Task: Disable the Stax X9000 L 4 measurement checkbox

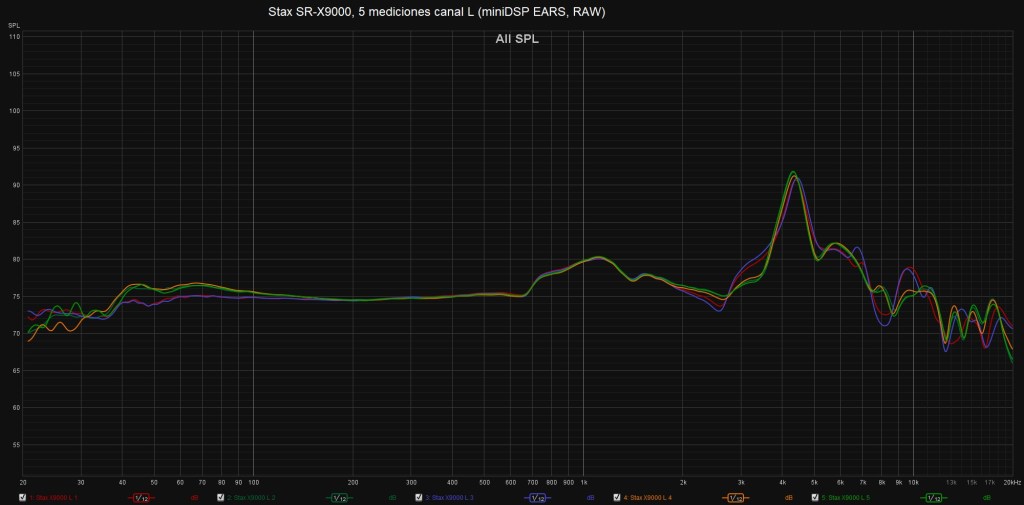Action: (x=617, y=497)
